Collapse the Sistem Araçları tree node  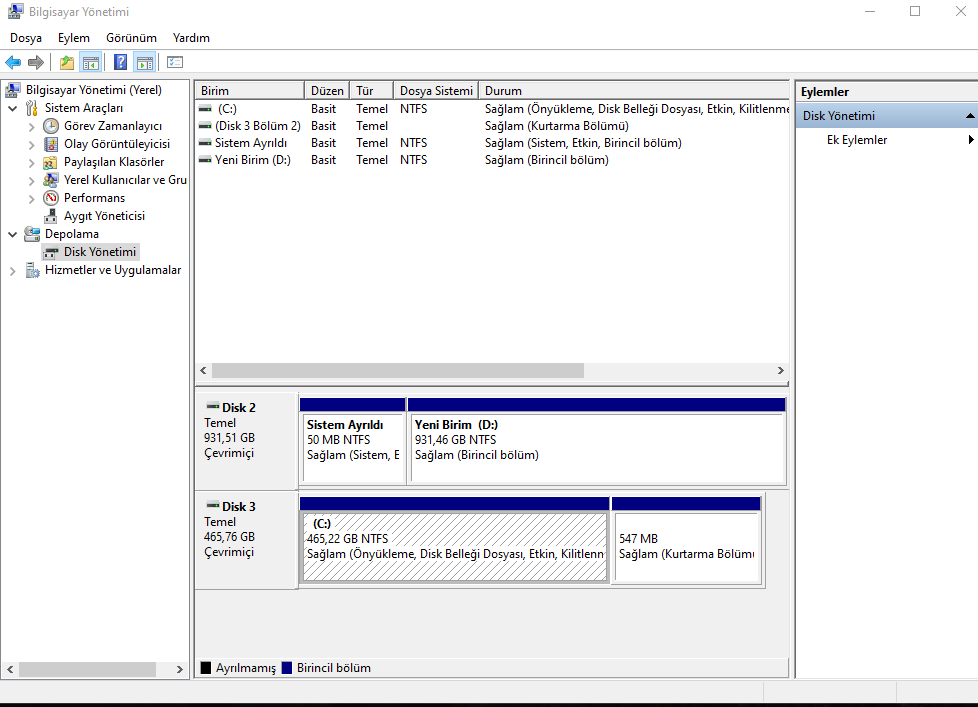(12, 108)
